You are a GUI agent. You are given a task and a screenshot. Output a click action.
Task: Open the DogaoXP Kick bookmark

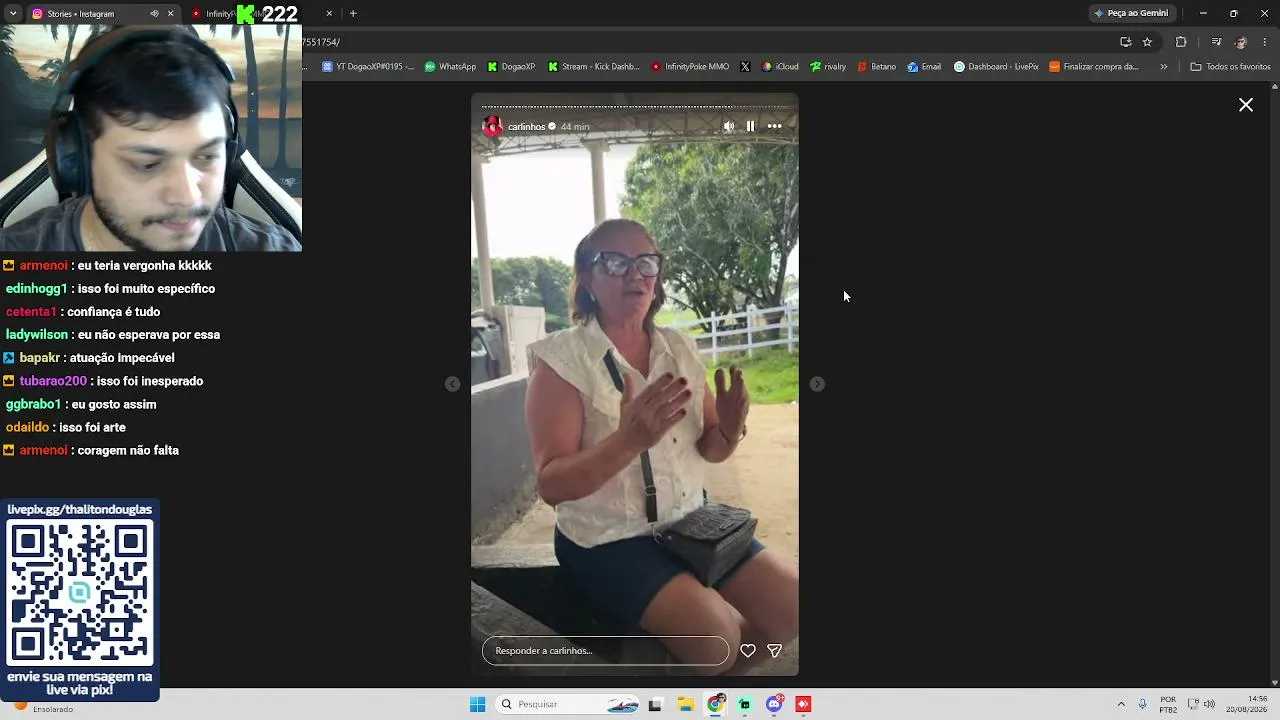511,67
